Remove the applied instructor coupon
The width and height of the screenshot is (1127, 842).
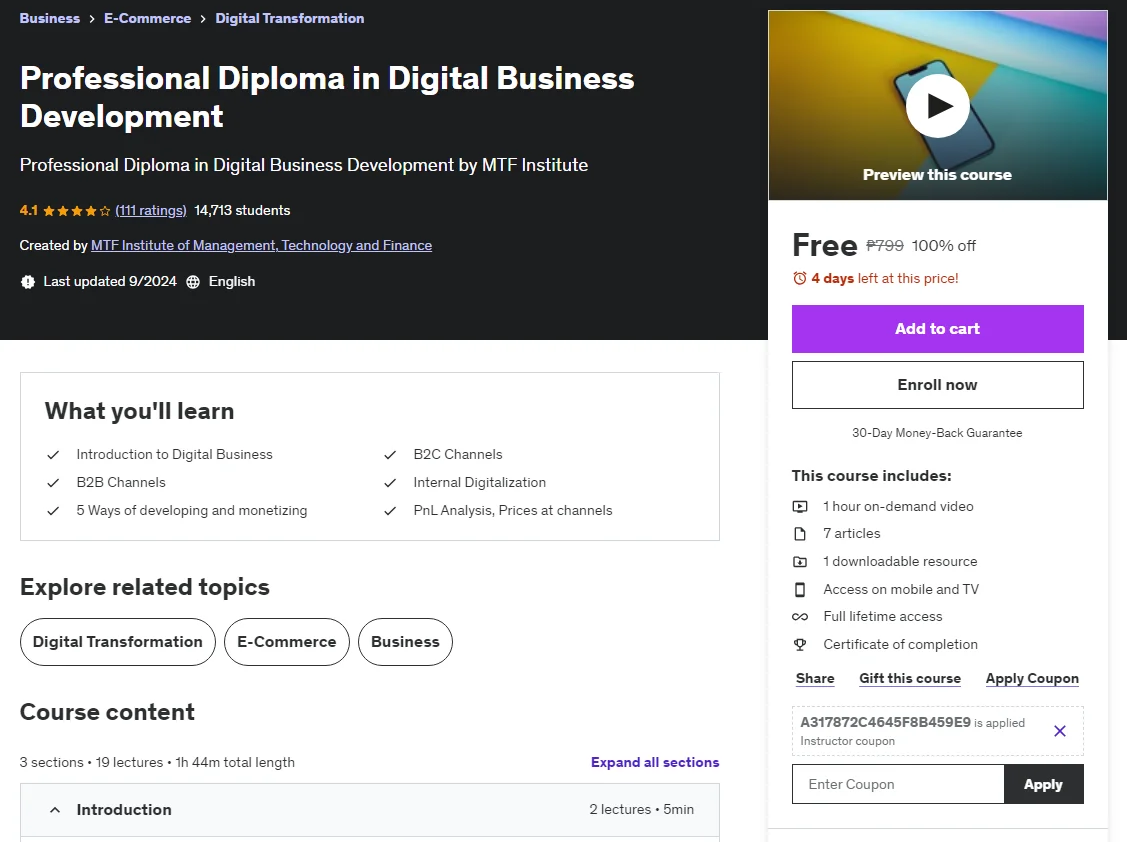pyautogui.click(x=1059, y=731)
